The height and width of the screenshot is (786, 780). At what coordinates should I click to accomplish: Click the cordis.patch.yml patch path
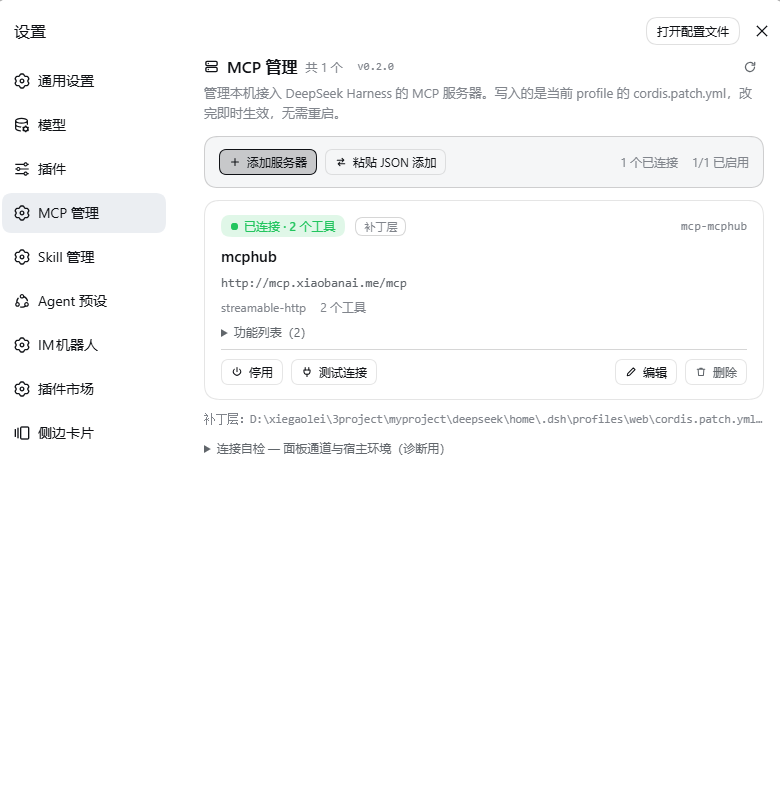506,420
